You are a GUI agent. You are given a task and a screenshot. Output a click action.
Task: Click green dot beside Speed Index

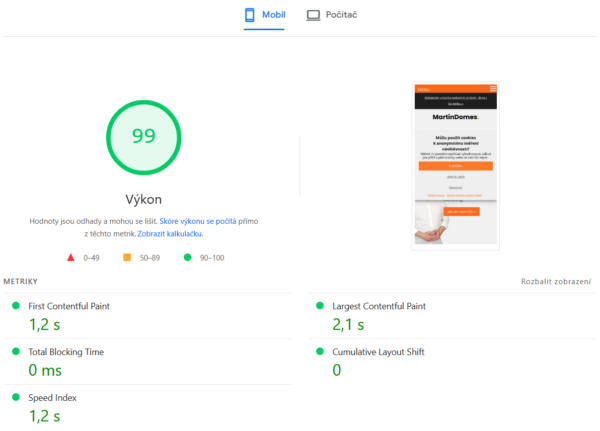coord(16,397)
